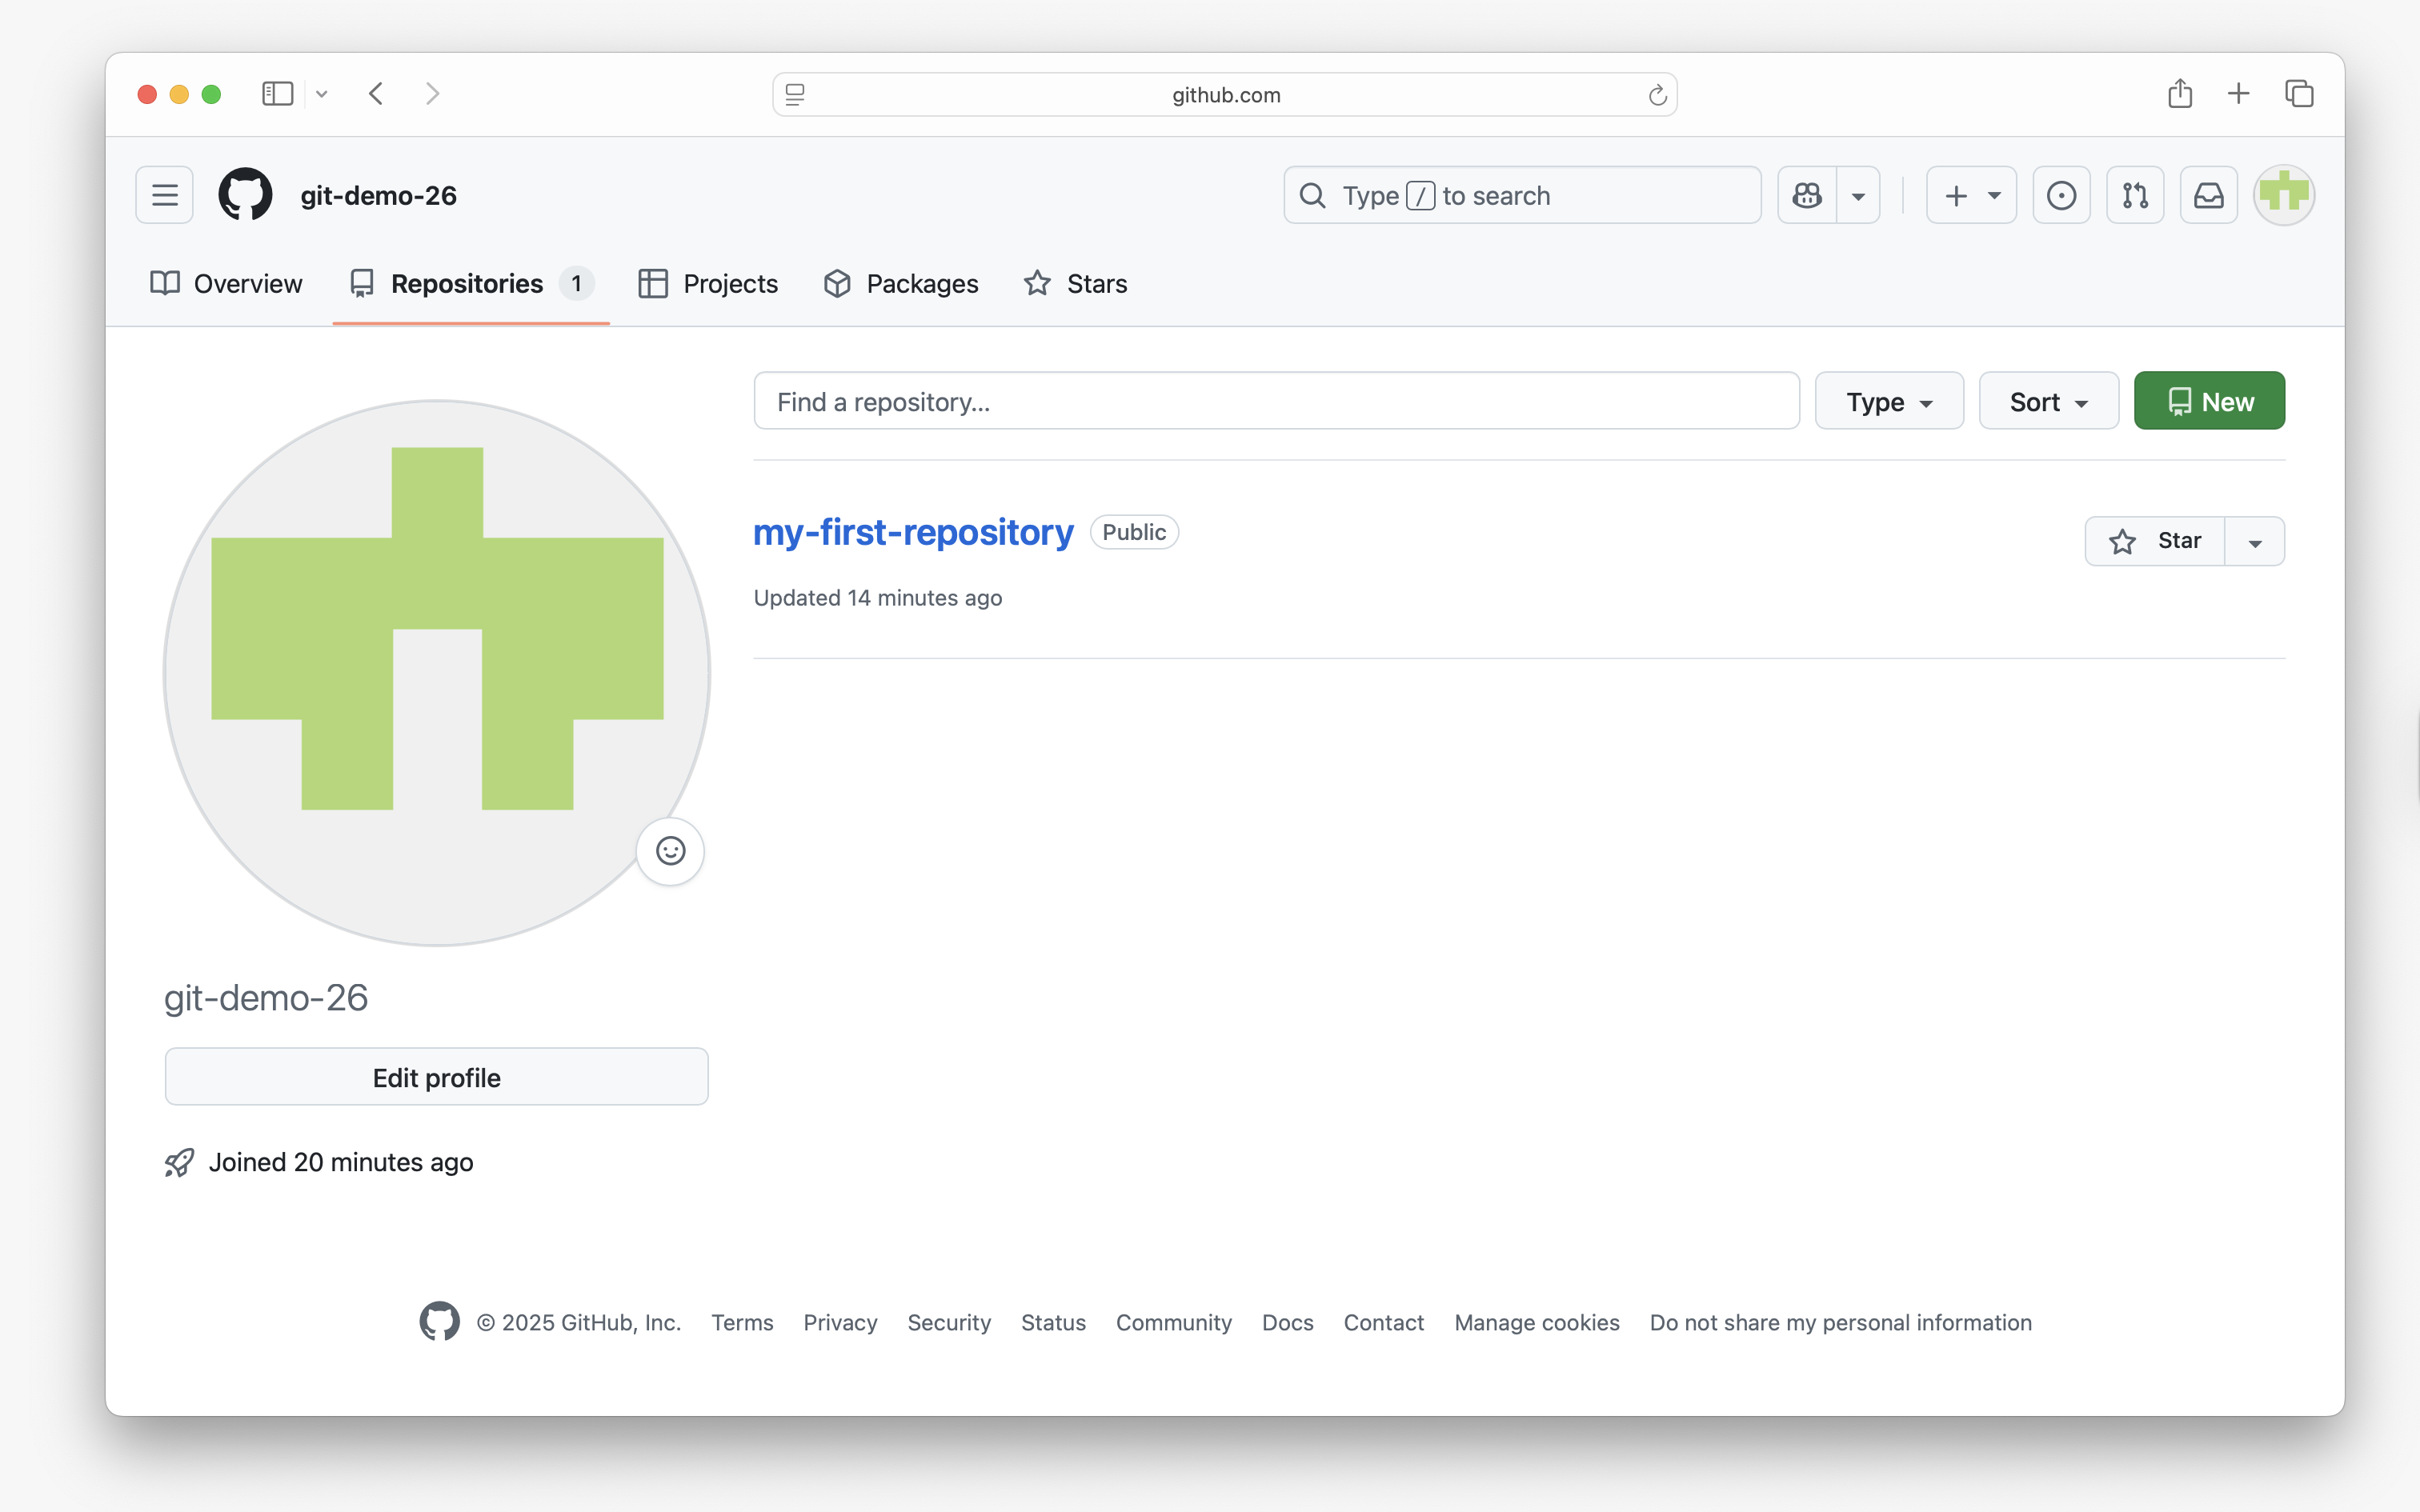2420x1512 pixels.
Task: Toggle the Safari sidebar
Action: (x=277, y=93)
